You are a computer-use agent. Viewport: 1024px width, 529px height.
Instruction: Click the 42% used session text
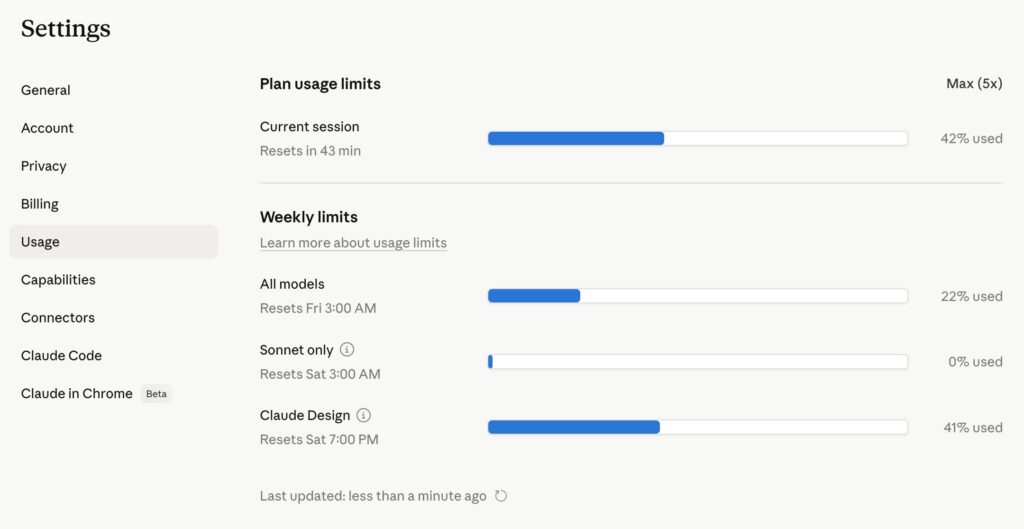[x=971, y=139]
